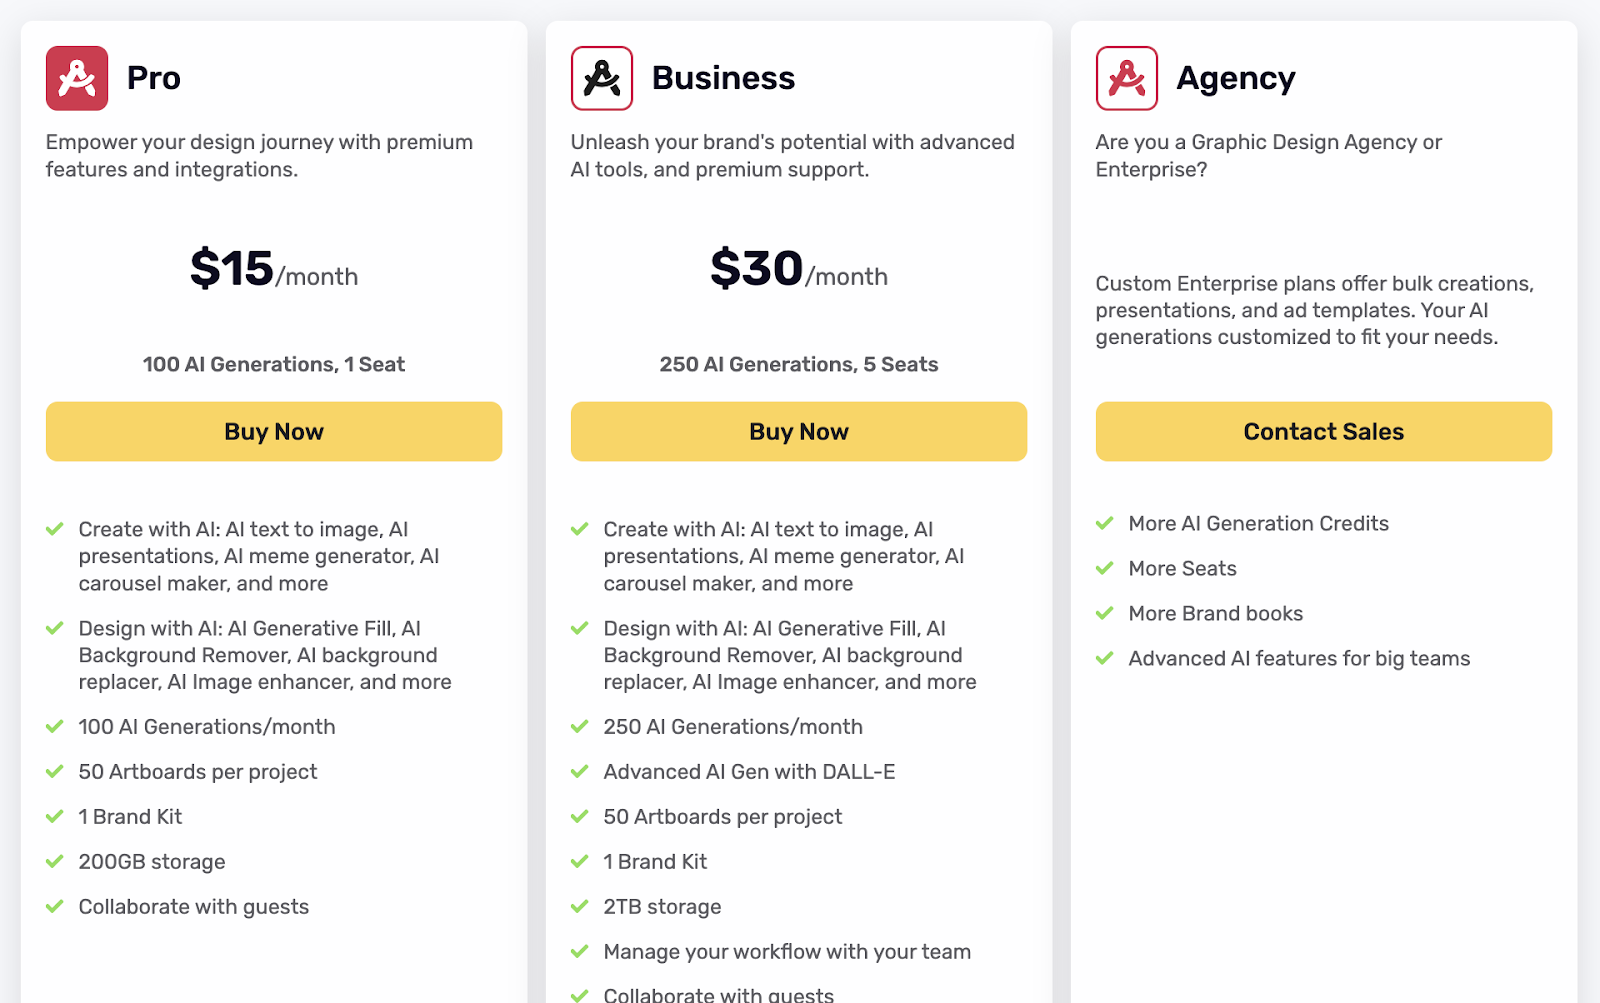The width and height of the screenshot is (1600, 1003).
Task: Click checkmark next to 200GB storage
Action: pos(55,861)
